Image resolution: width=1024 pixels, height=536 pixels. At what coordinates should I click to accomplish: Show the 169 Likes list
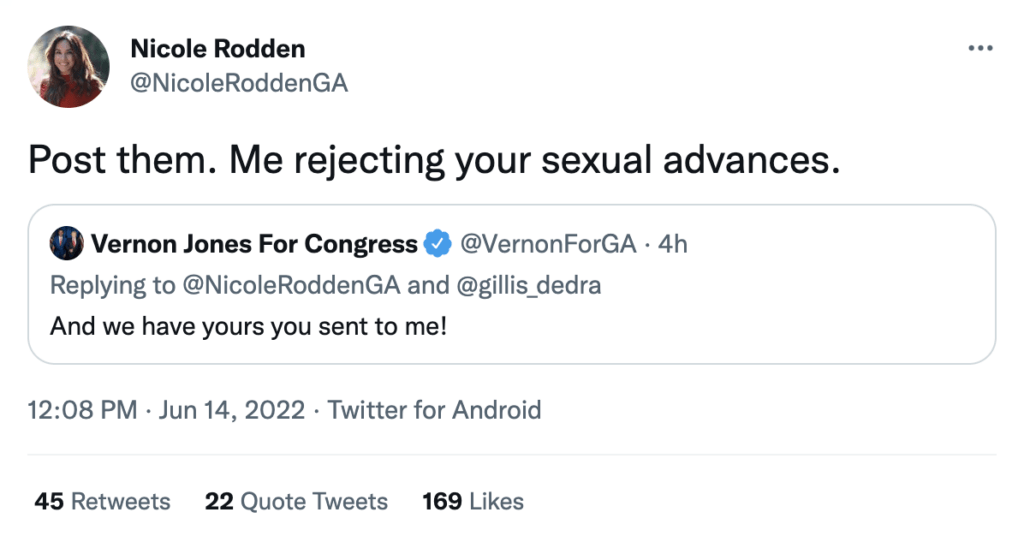coord(473,501)
